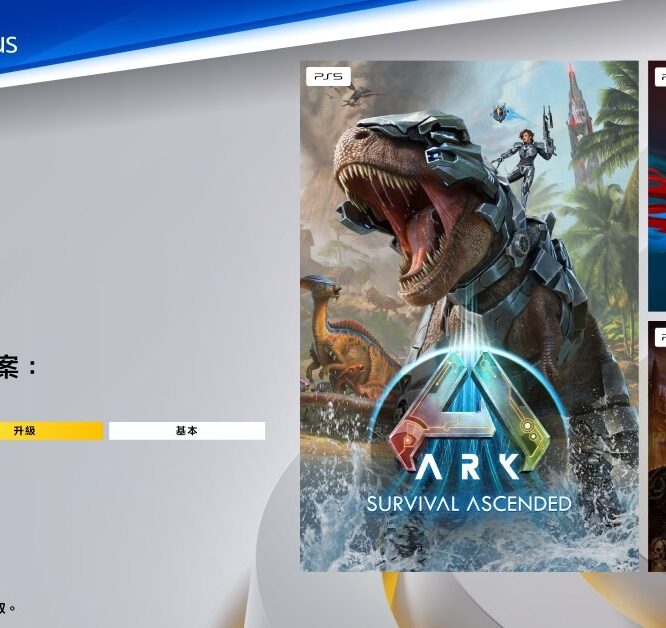Open the ARK Survival Ascended game cover
Screen dimensions: 666x628
coord(469,316)
